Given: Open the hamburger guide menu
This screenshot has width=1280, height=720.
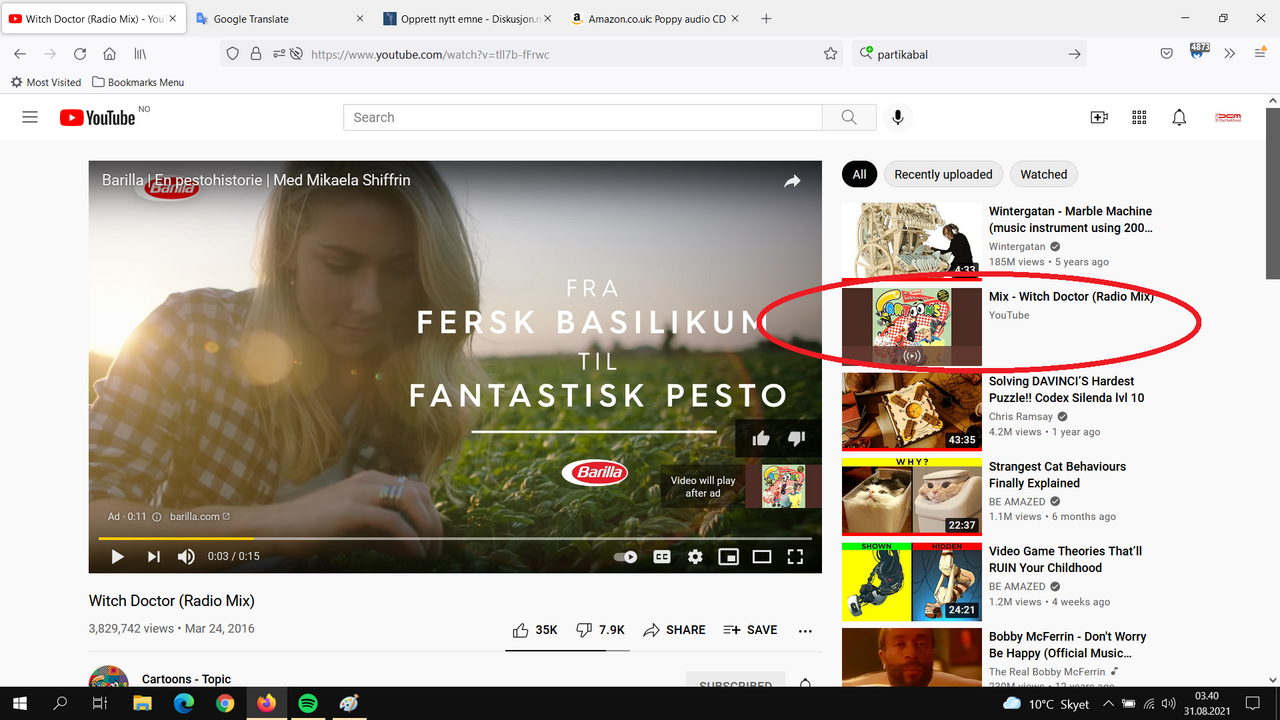Looking at the screenshot, I should click(30, 117).
